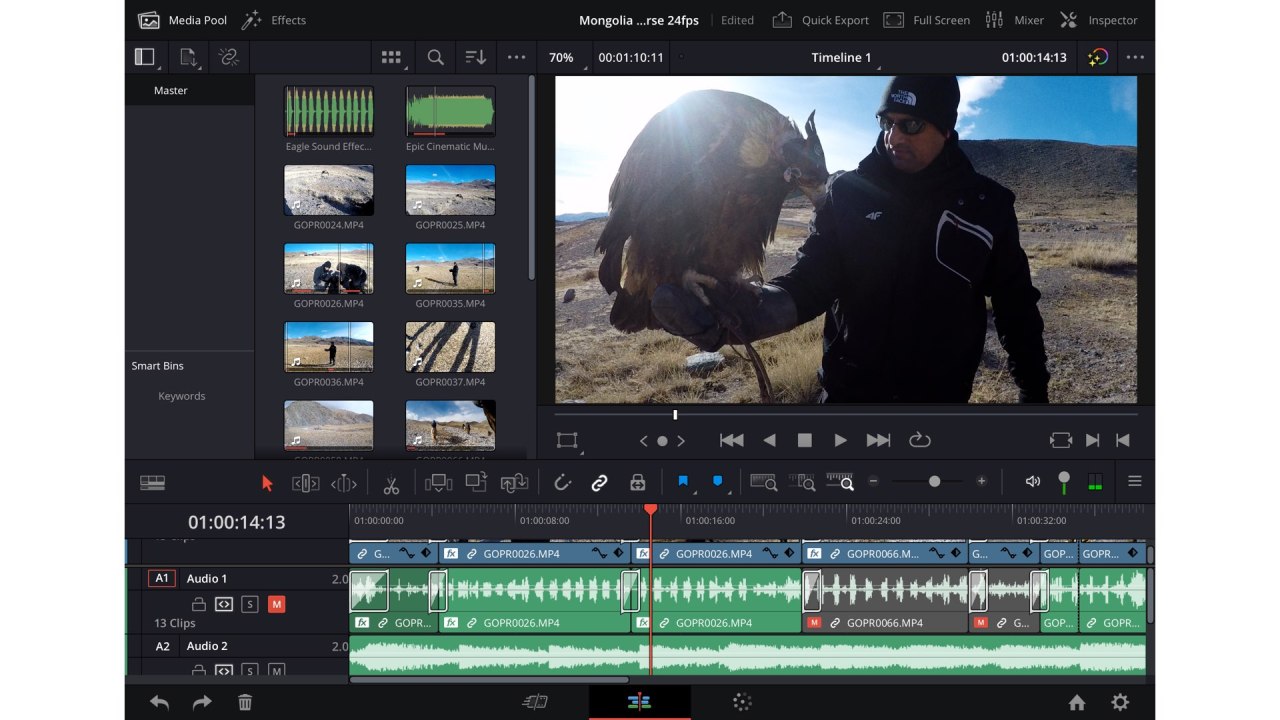Select Epic Cinematic Music audio thumbnail
1280x720 pixels.
pos(450,111)
